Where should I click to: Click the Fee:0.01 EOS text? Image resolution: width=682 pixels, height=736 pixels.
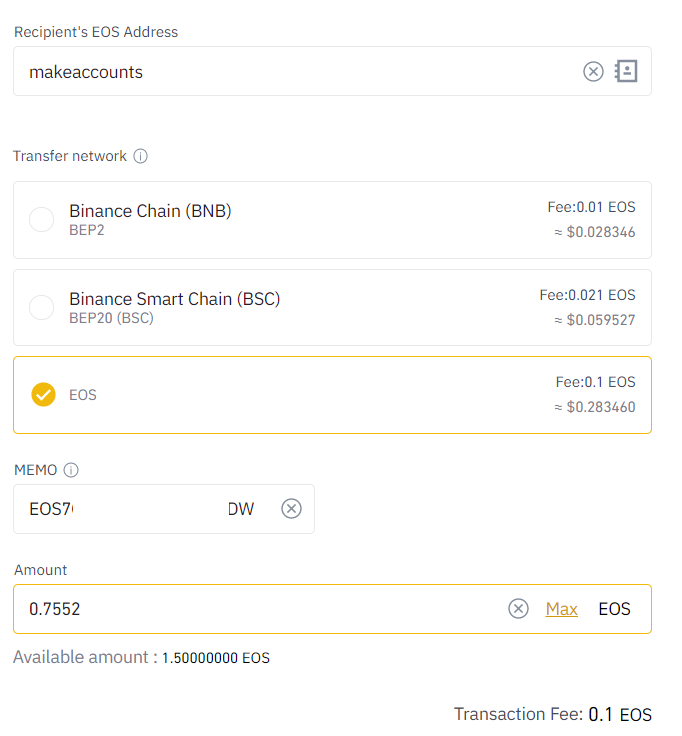point(591,207)
